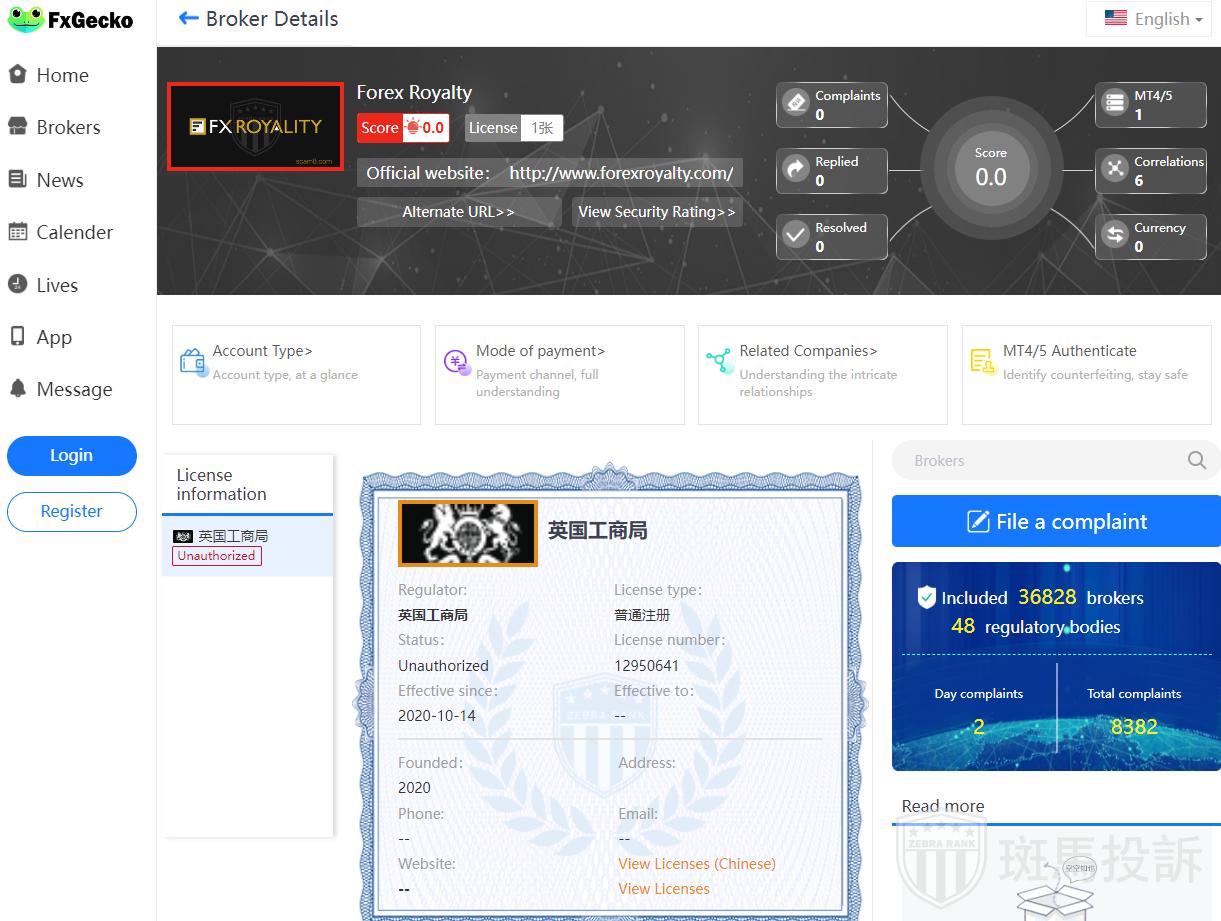
Task: Go to News in the sidebar
Action: point(59,180)
